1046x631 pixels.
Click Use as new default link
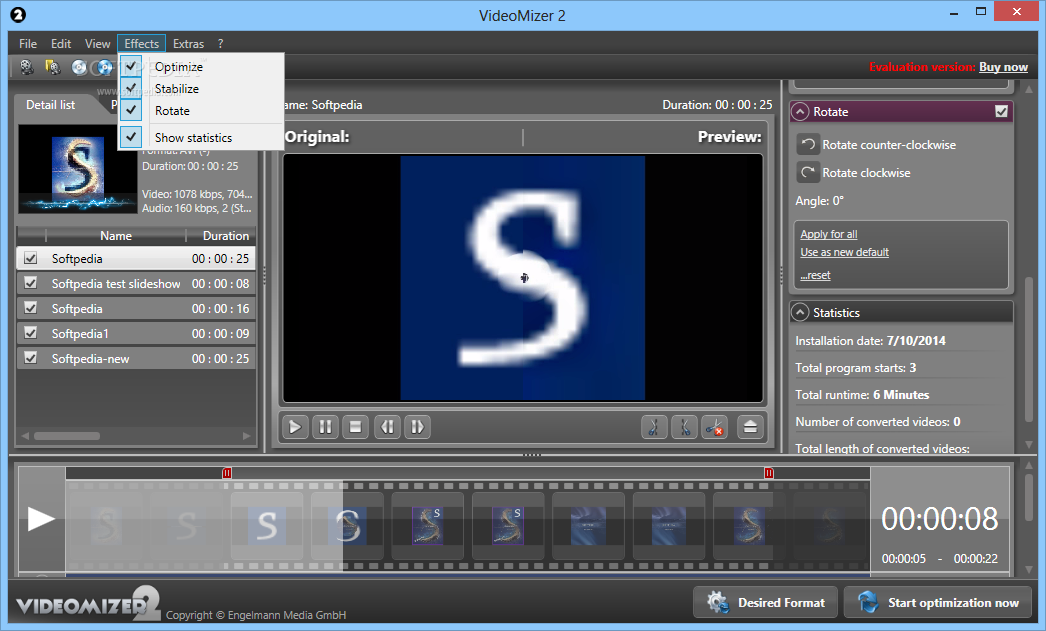(x=845, y=252)
